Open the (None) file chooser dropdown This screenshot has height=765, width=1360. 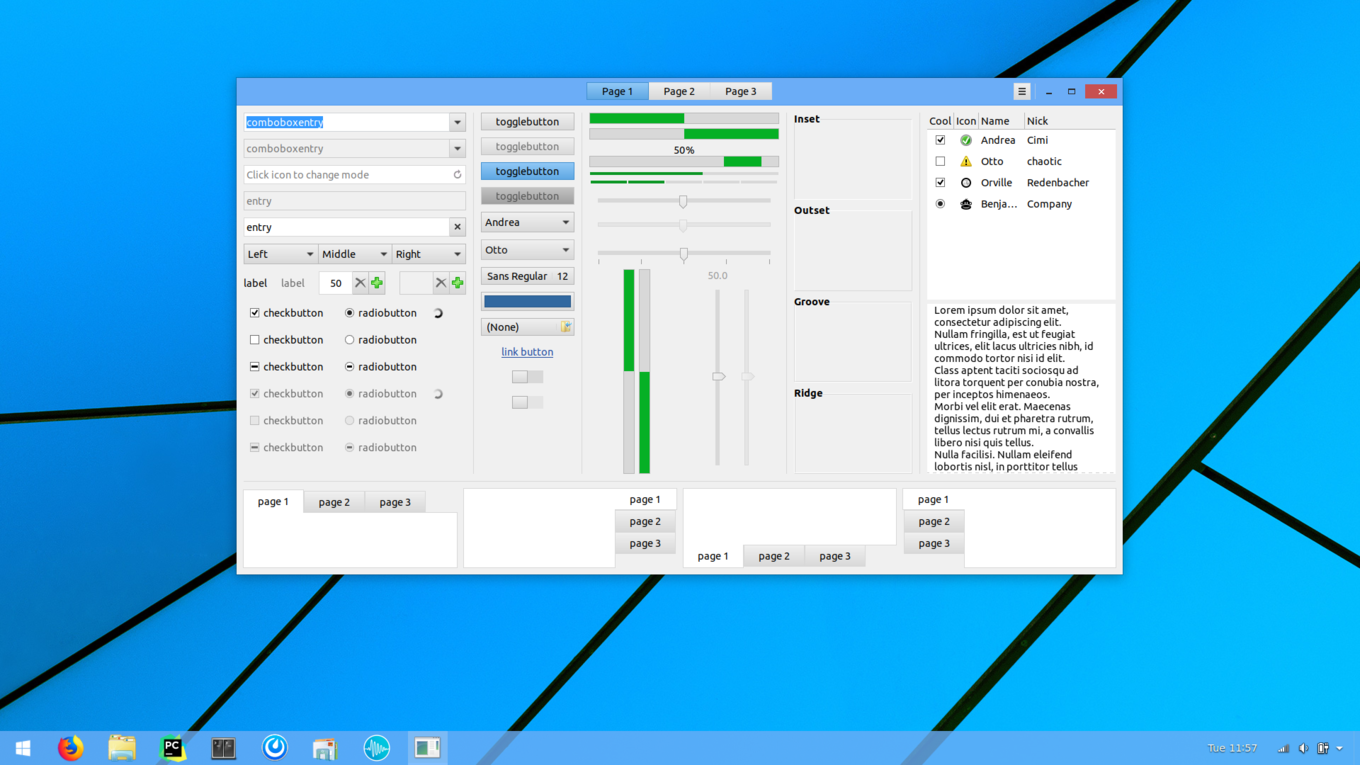(x=527, y=327)
